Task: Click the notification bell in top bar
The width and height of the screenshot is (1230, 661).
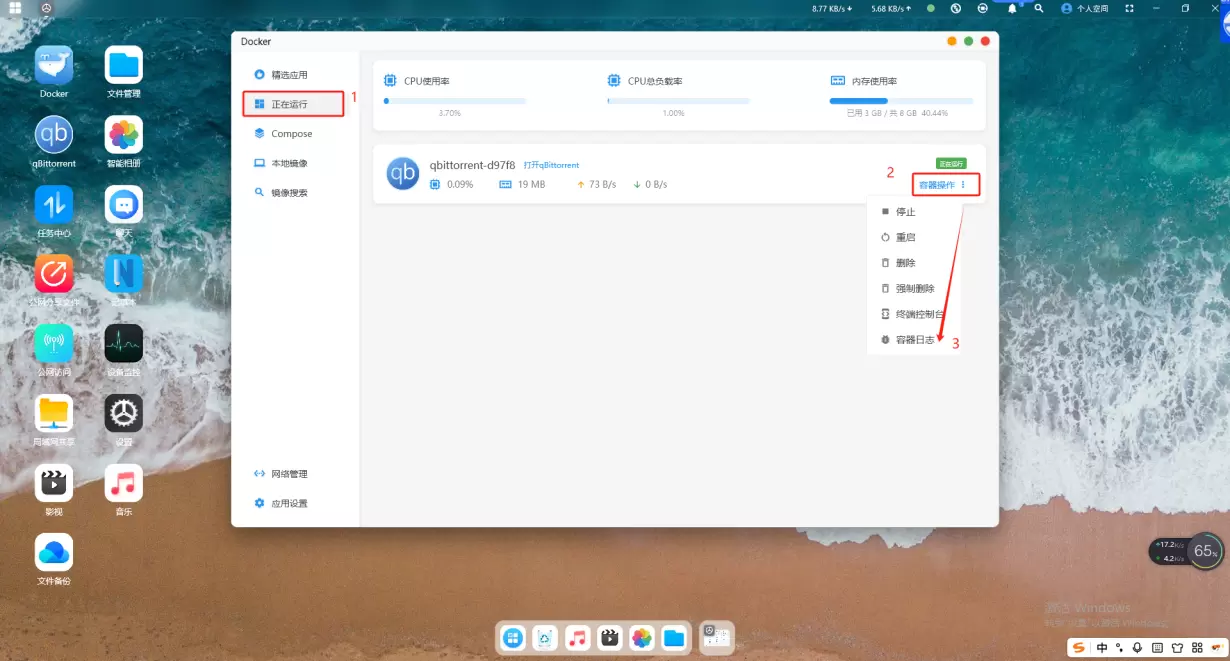Action: coord(1012,8)
